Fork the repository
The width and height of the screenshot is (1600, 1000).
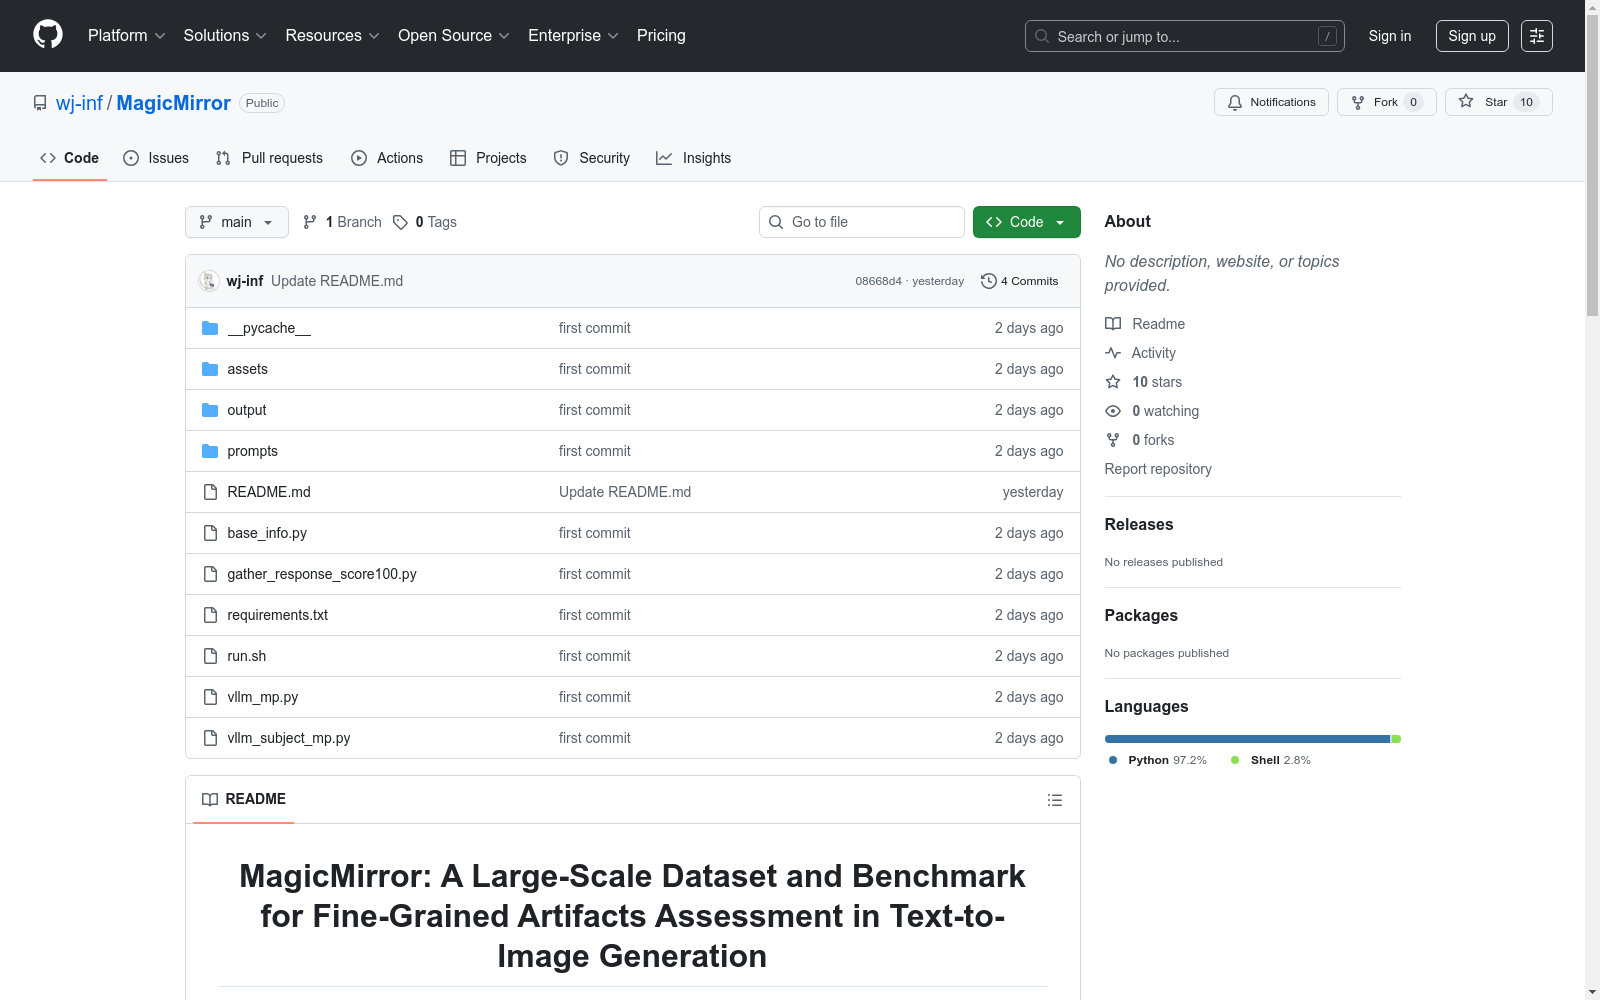1386,102
